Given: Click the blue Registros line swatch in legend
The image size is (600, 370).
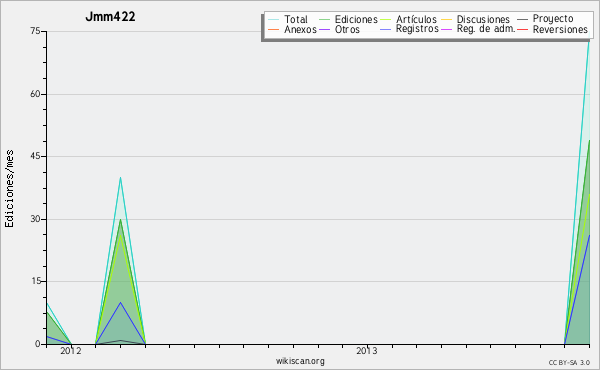Looking at the screenshot, I should pyautogui.click(x=386, y=29).
